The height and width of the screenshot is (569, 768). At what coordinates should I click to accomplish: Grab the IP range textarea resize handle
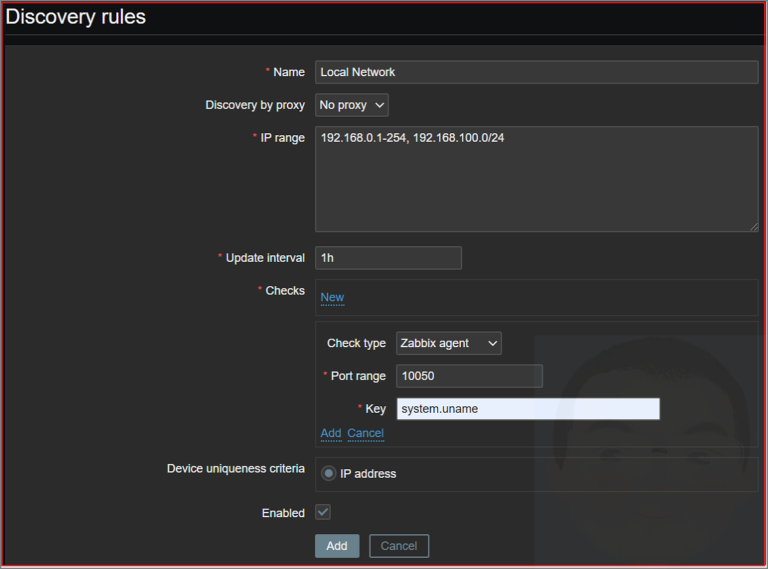click(x=753, y=227)
